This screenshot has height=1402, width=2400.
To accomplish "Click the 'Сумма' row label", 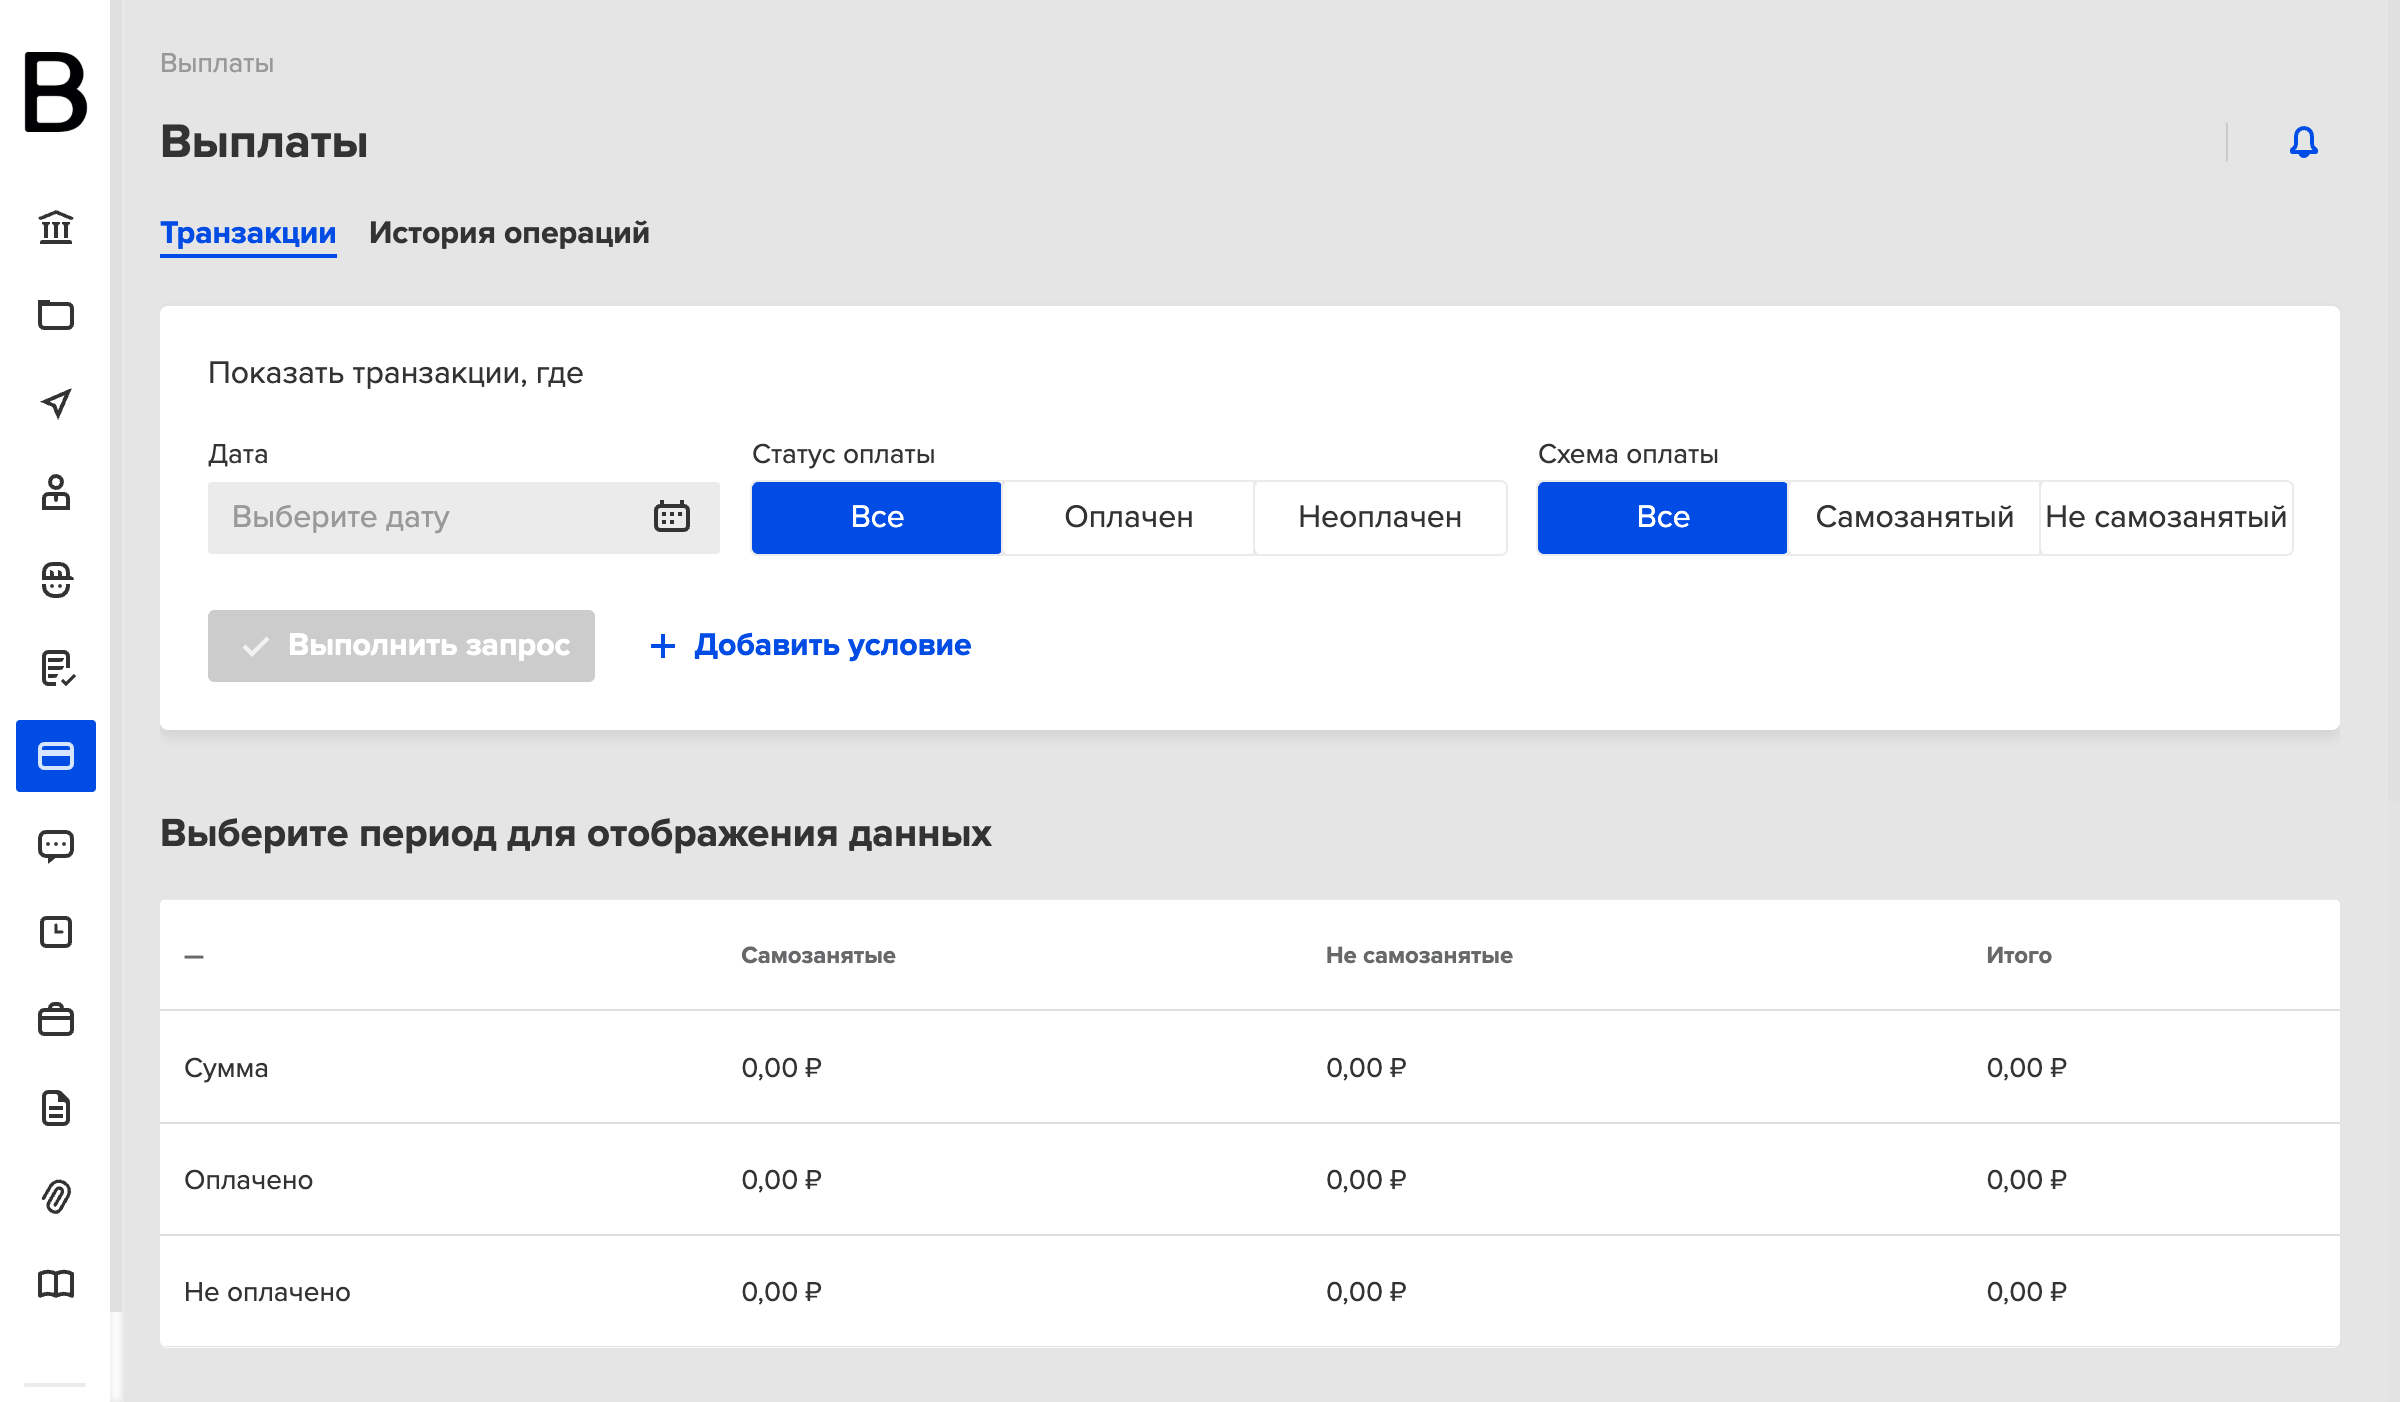I will point(226,1068).
